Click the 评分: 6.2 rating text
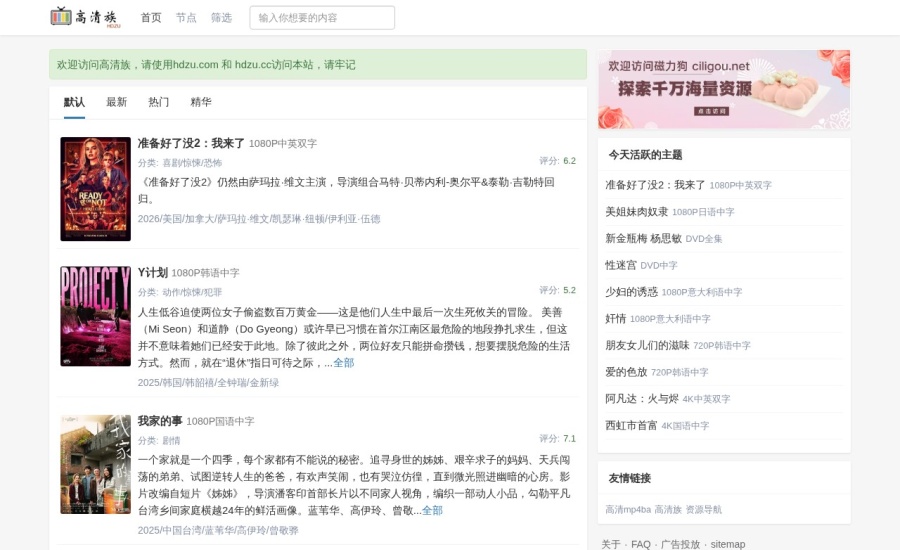 pos(557,161)
